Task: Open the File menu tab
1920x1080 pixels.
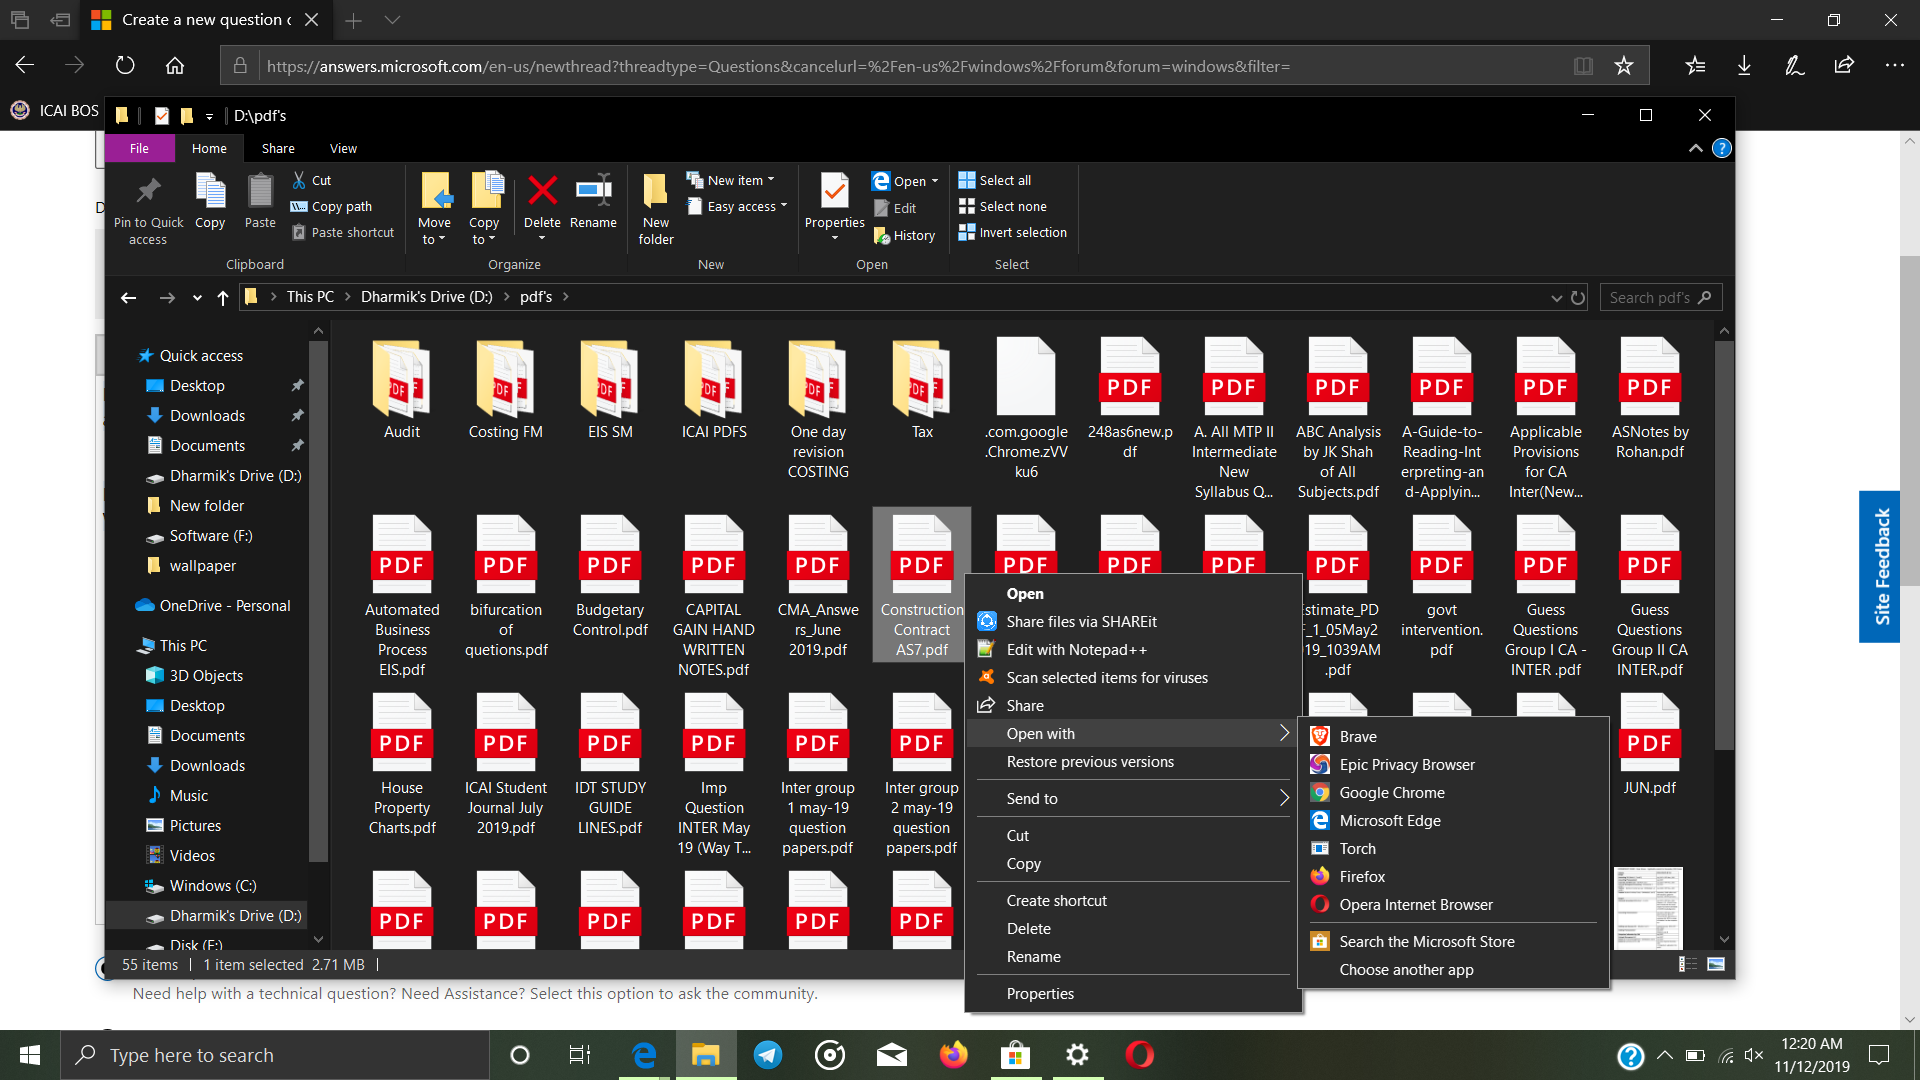Action: (140, 148)
